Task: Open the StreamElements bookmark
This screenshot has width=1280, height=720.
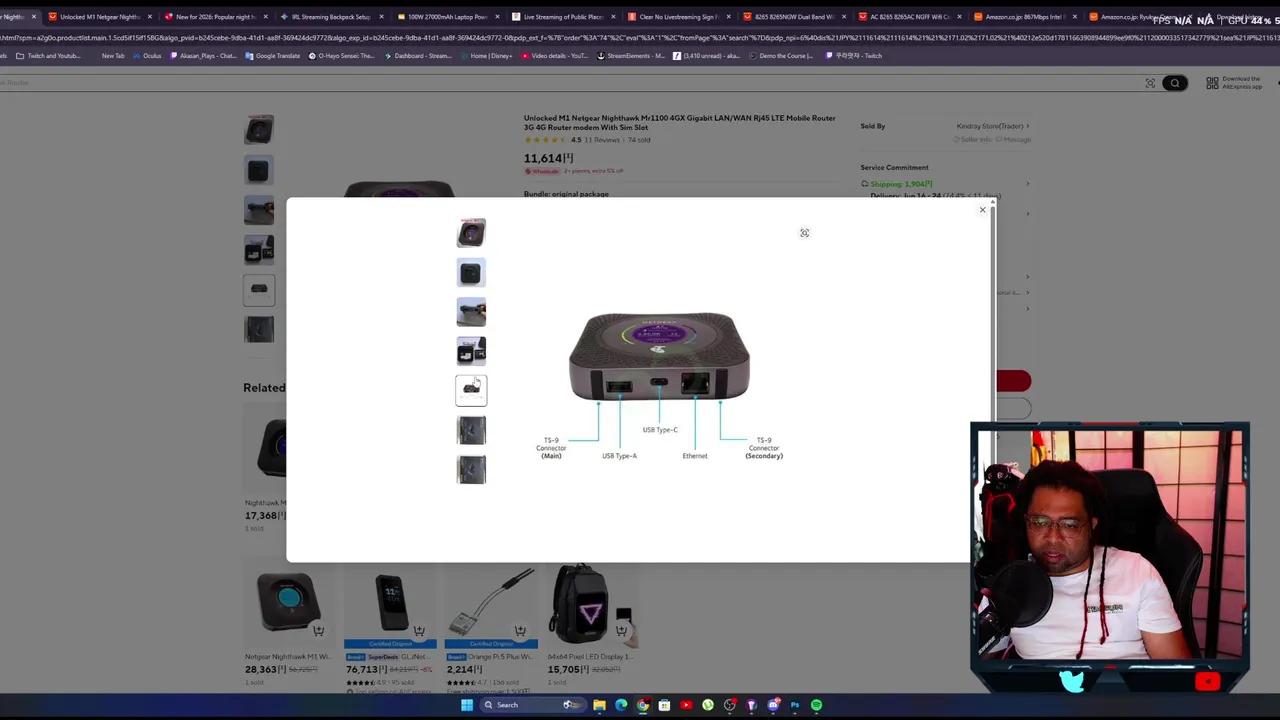Action: [x=631, y=56]
